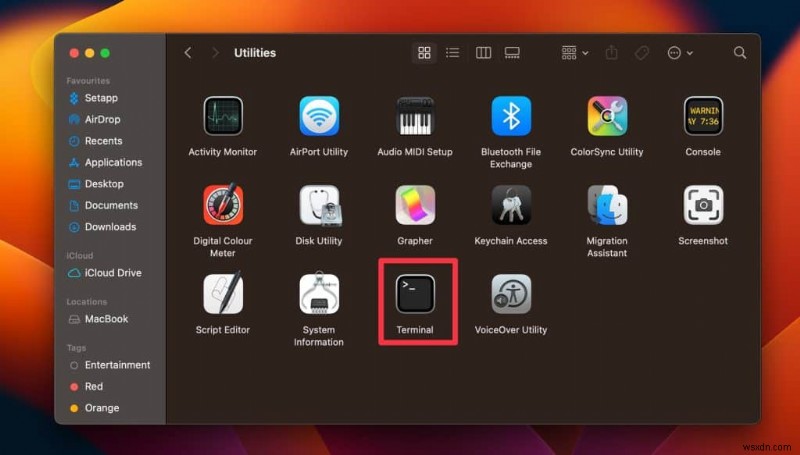Open iCloud Drive in the sidebar
Viewport: 800px width, 455px height.
pyautogui.click(x=105, y=273)
